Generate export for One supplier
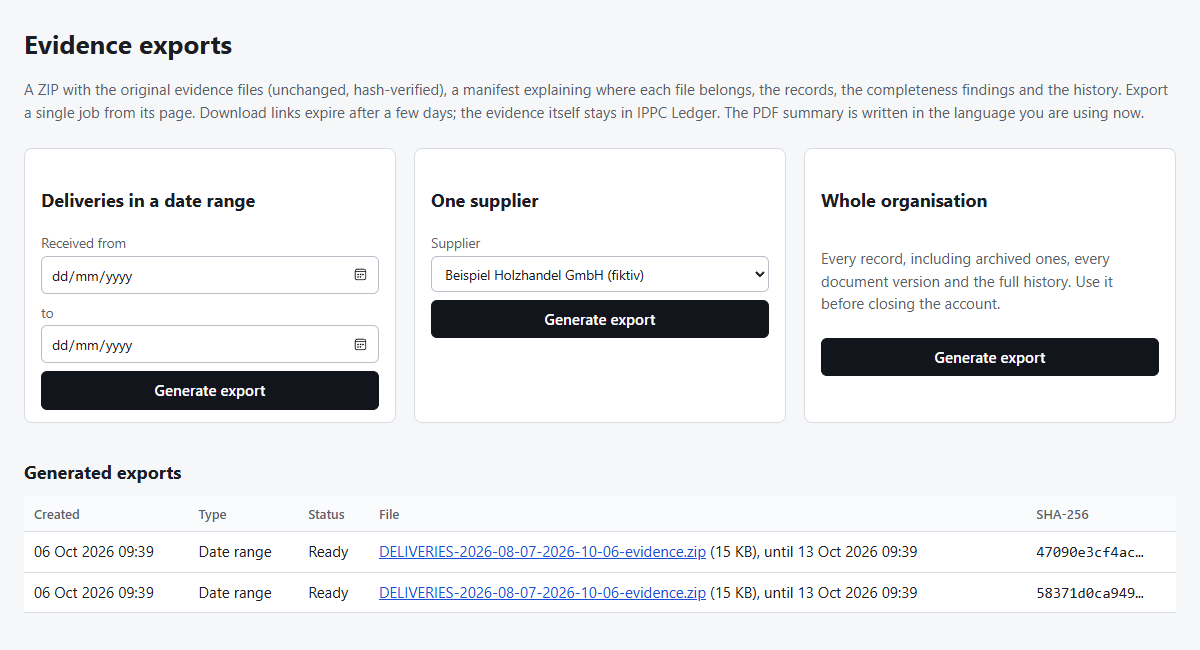 (x=600, y=320)
